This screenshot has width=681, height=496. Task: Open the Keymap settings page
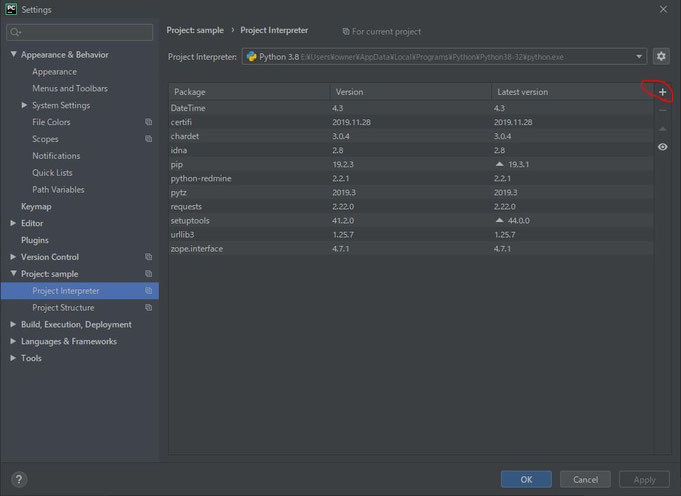[36, 206]
